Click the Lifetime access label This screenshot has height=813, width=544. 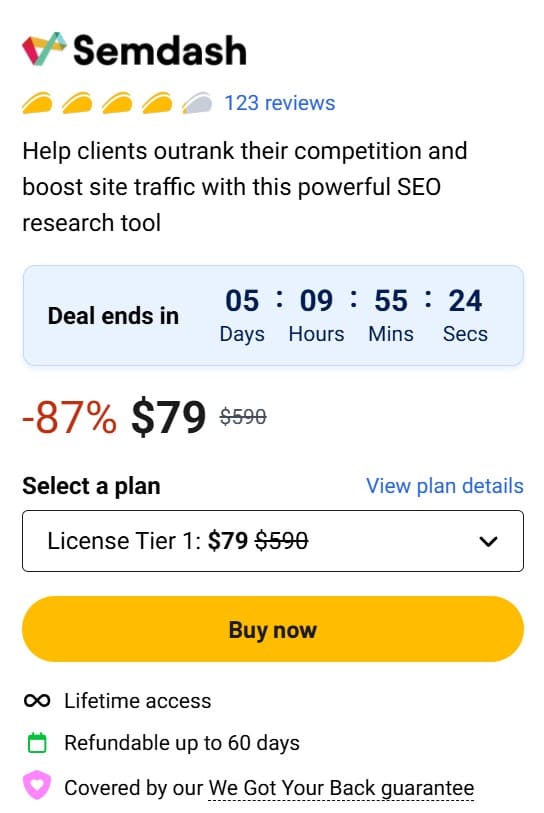pyautogui.click(x=137, y=700)
